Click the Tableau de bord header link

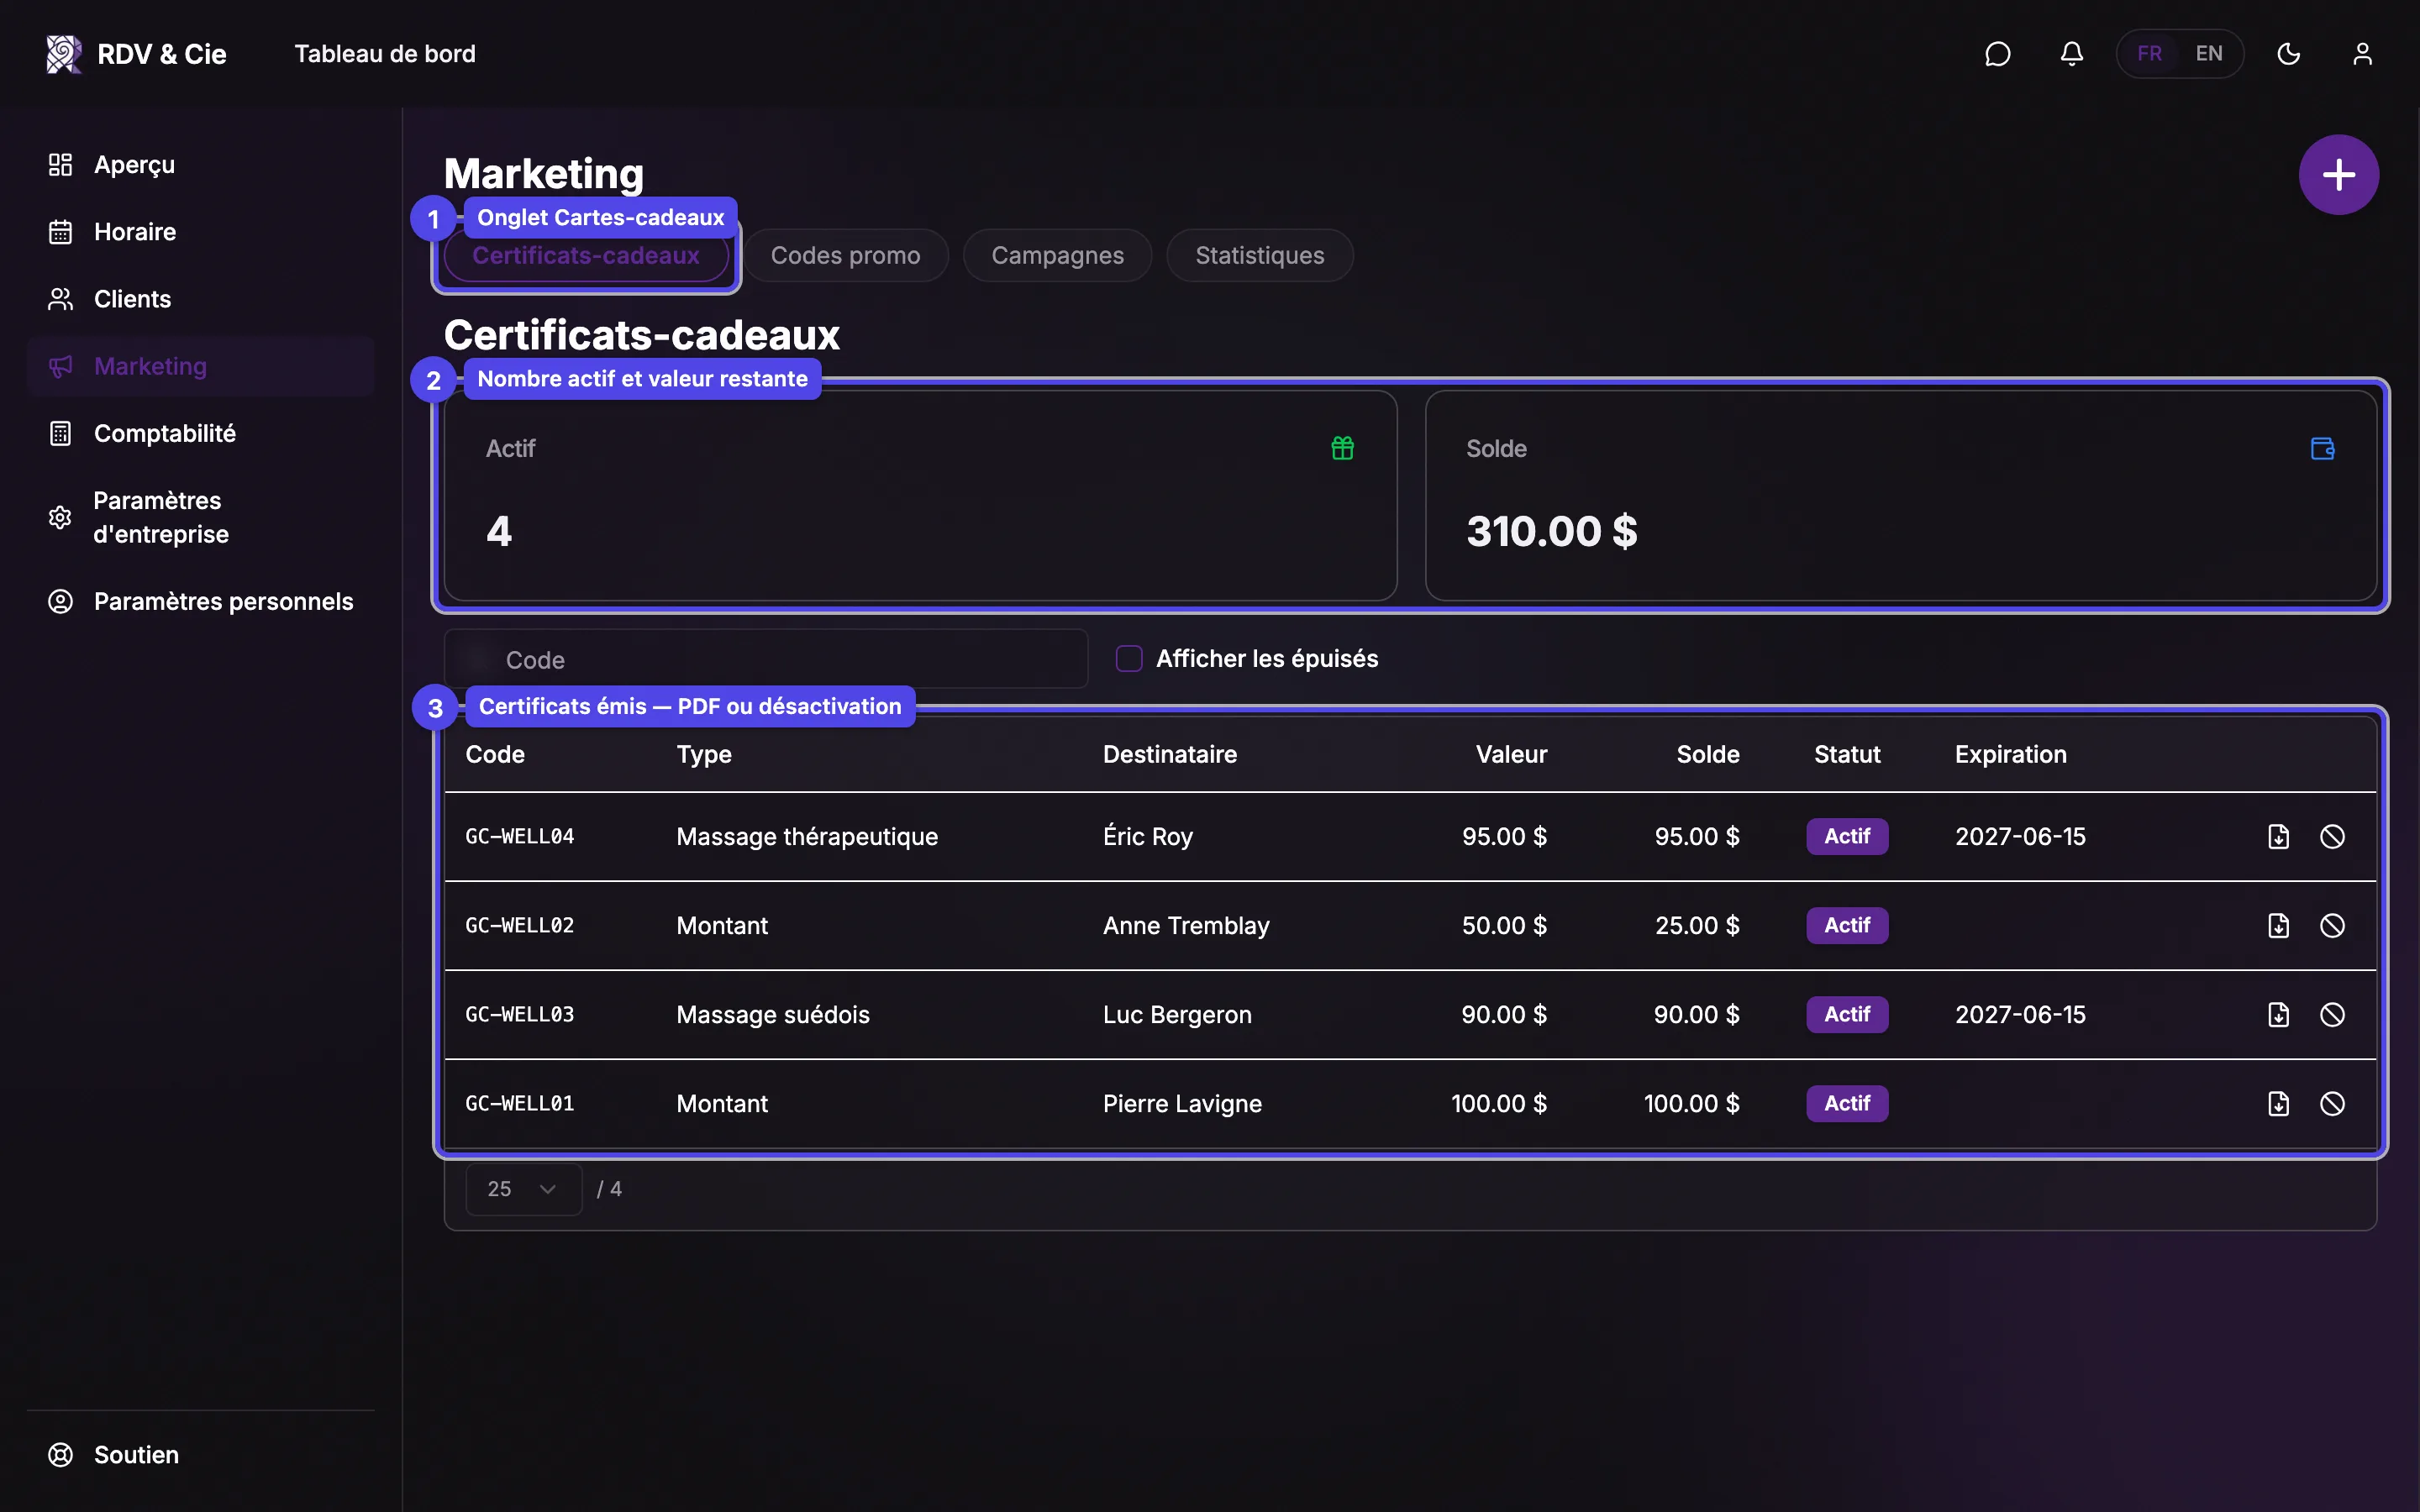click(385, 54)
